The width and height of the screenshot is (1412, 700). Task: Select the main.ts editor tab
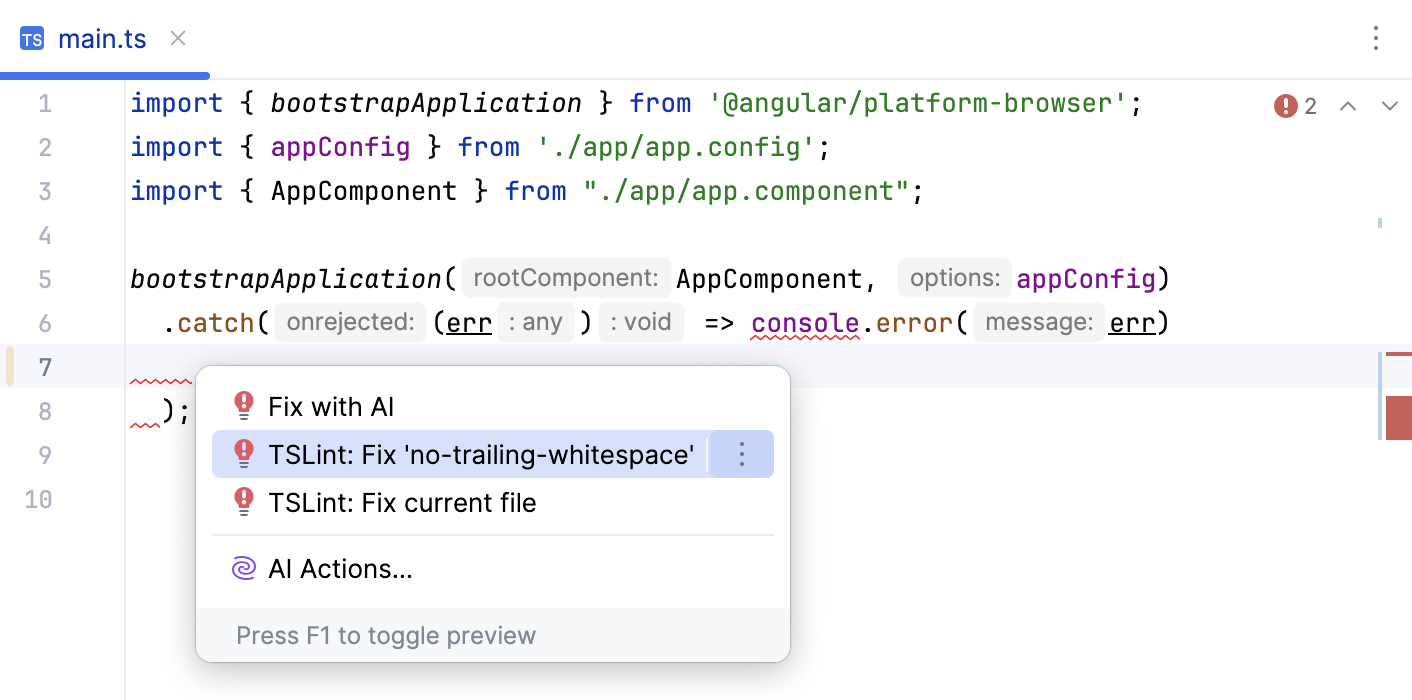[103, 38]
